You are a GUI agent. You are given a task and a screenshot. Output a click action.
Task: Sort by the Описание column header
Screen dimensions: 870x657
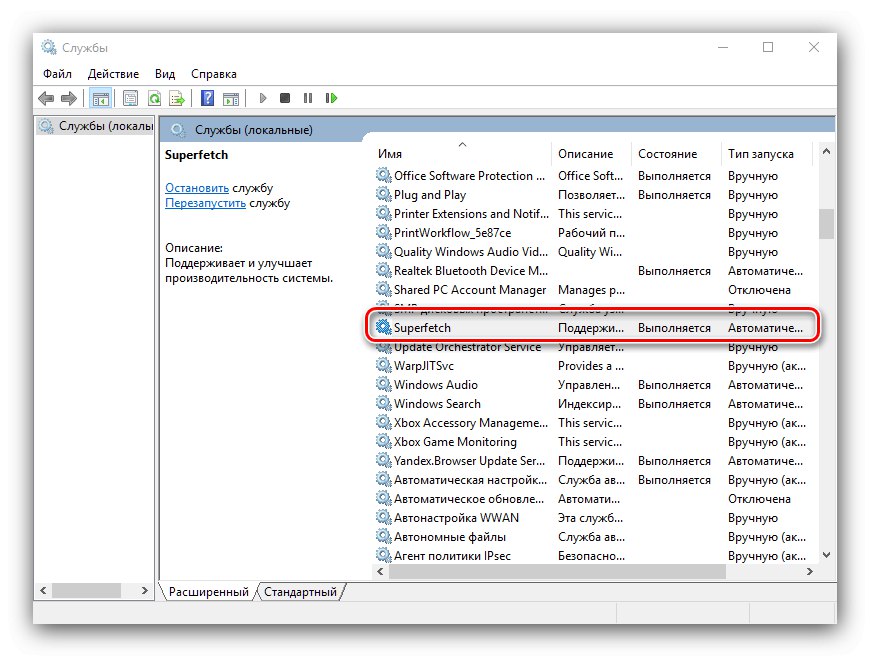[591, 154]
